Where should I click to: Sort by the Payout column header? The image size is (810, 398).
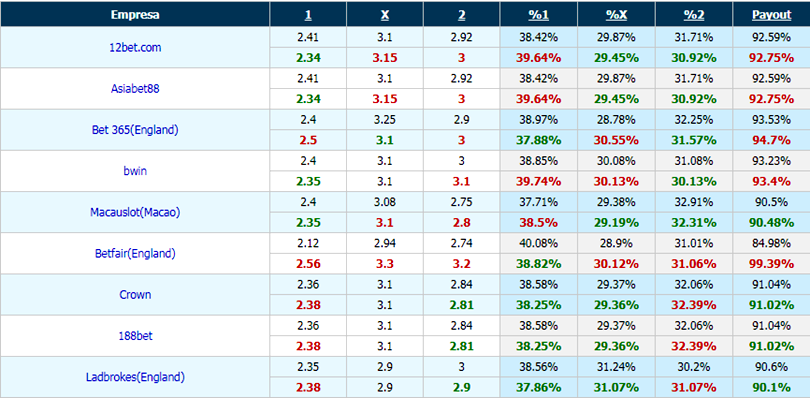point(771,15)
